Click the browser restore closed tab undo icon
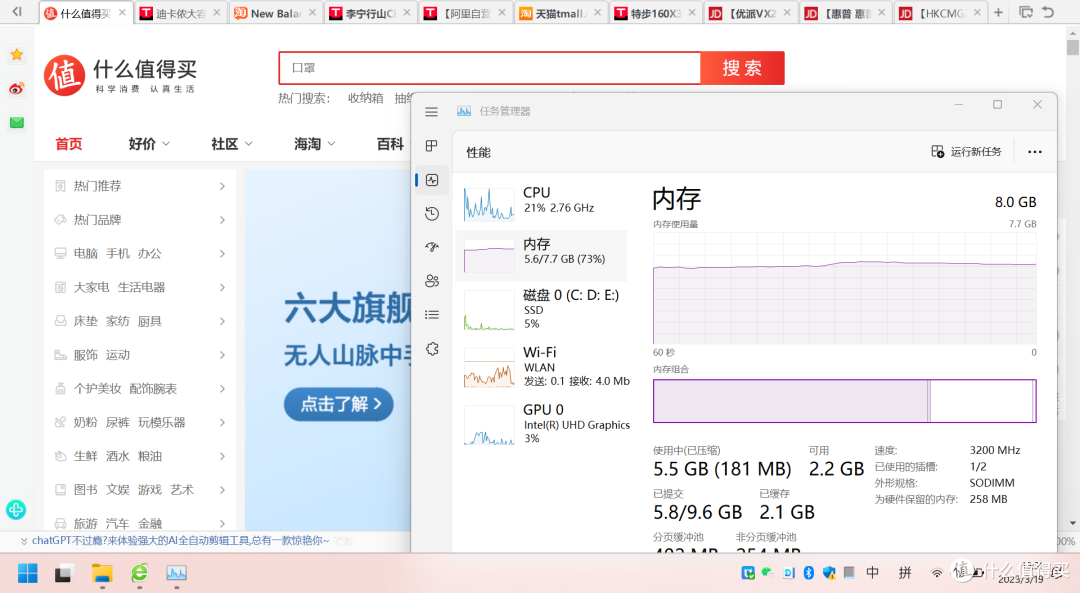 point(1048,12)
